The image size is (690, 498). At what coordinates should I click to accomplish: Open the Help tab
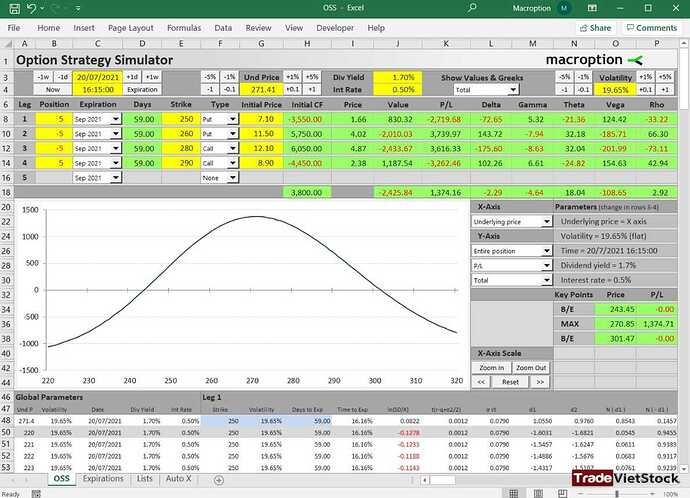coord(376,28)
